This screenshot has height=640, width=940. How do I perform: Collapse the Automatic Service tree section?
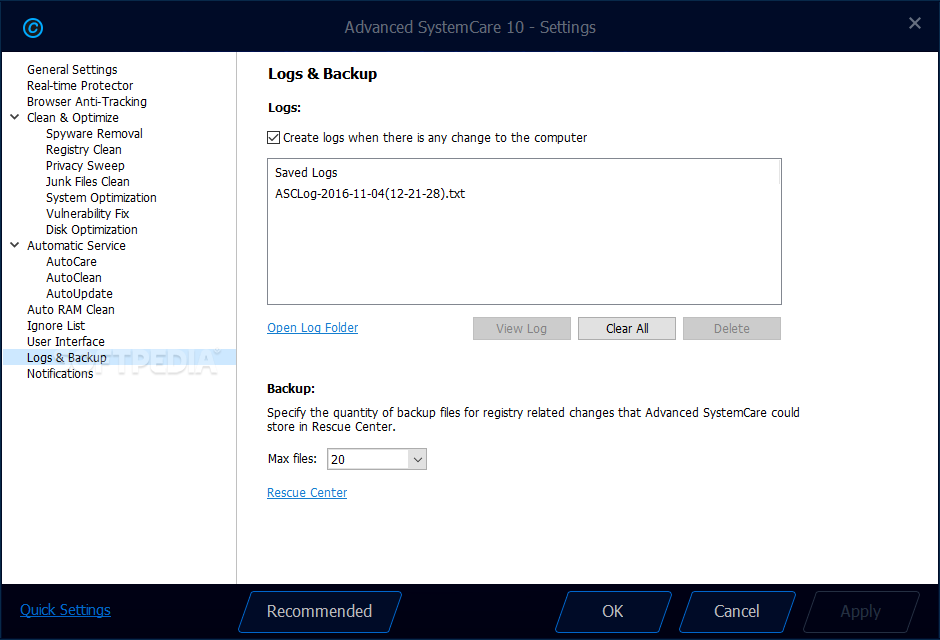15,245
